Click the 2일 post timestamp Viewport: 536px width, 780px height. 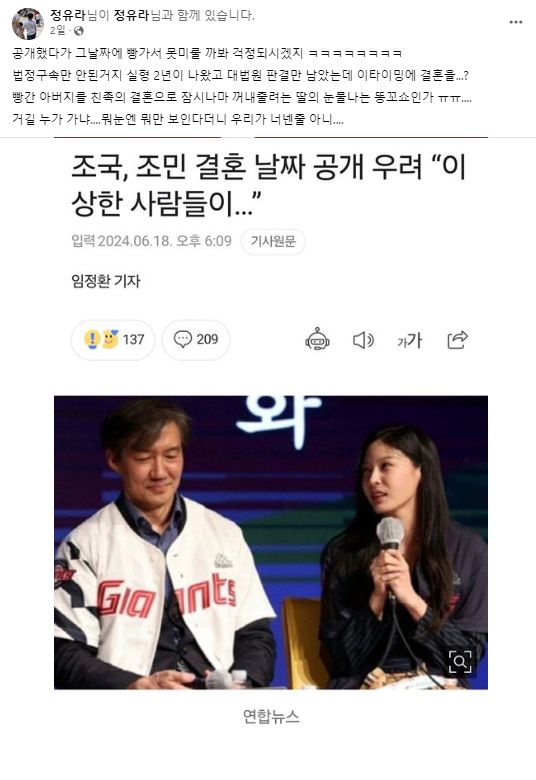point(57,31)
